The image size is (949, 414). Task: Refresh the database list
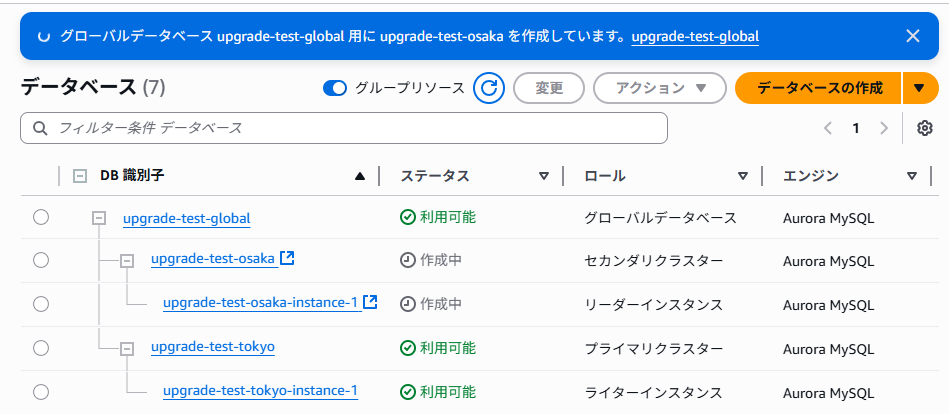coord(489,88)
